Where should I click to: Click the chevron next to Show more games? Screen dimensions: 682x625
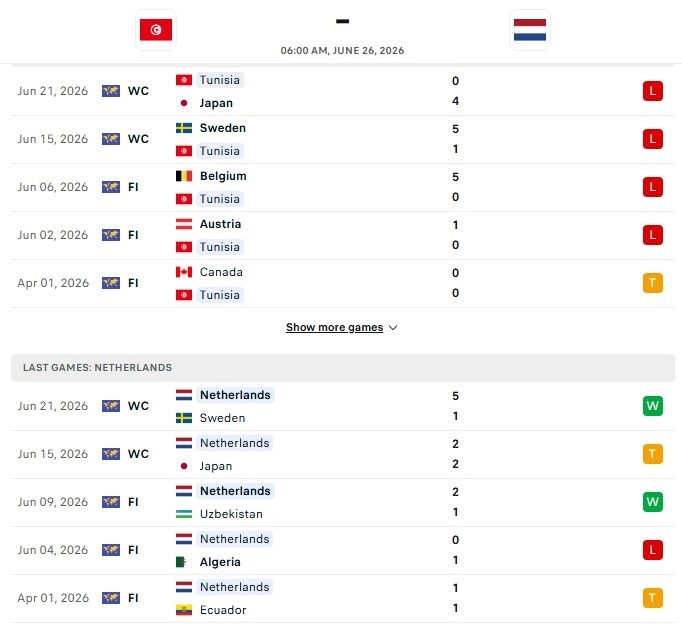[393, 328]
